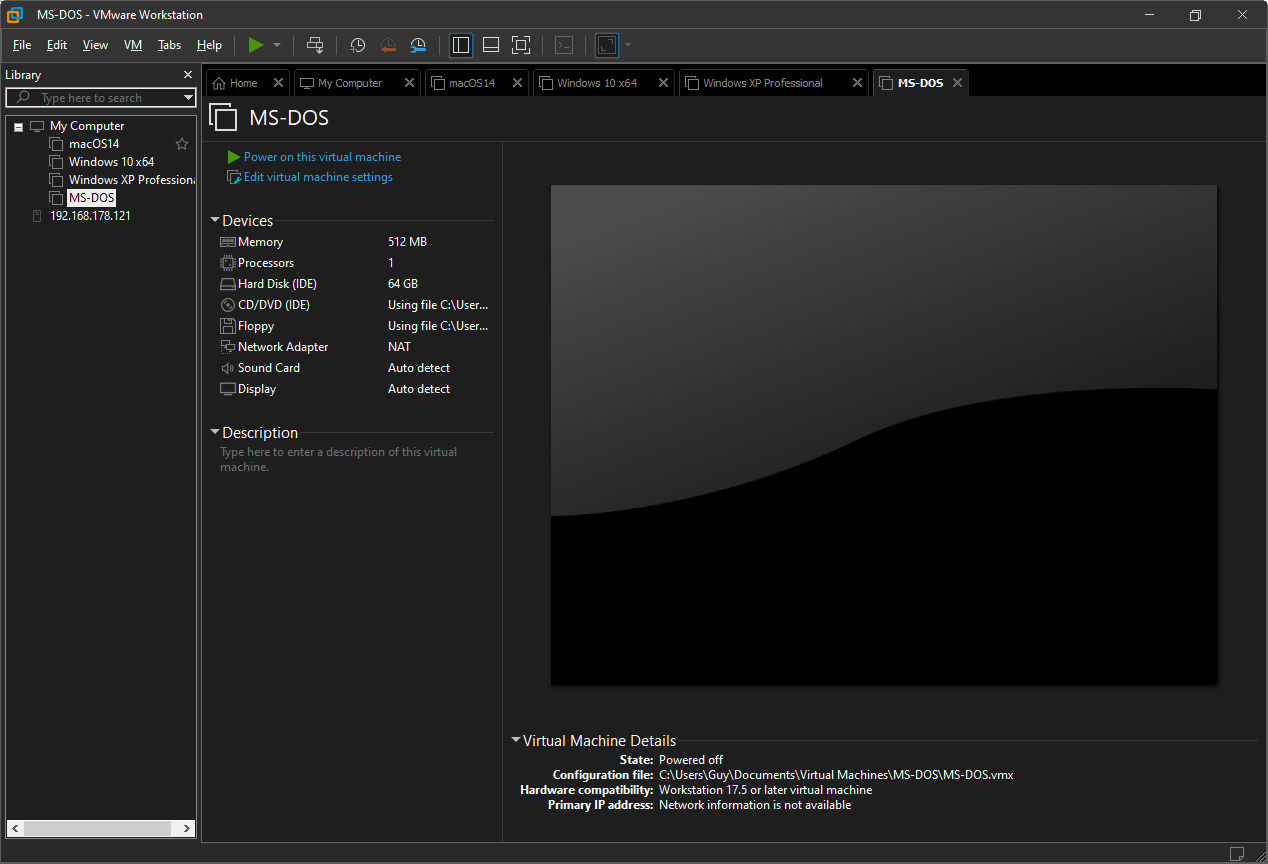Switch to the My Computer tab

click(x=343, y=83)
